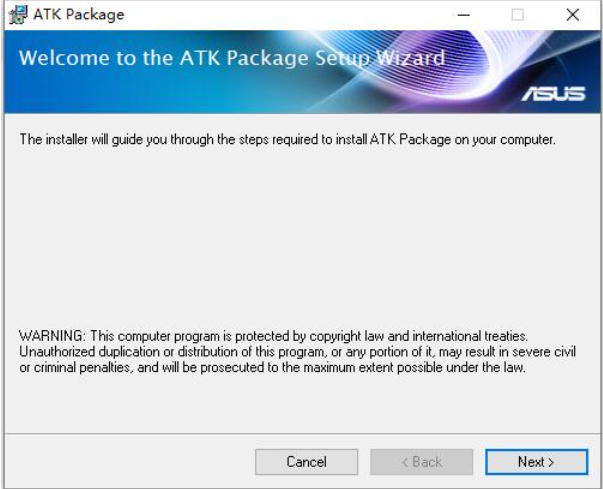This screenshot has height=489, width=603.
Task: Click the Welcome to ATK Package Setup Wizard heading
Action: [x=232, y=58]
